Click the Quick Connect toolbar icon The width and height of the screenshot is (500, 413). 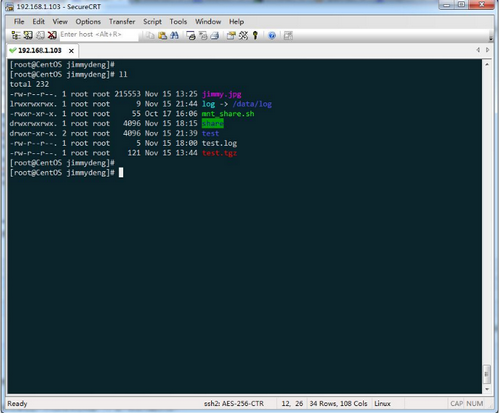(x=28, y=35)
